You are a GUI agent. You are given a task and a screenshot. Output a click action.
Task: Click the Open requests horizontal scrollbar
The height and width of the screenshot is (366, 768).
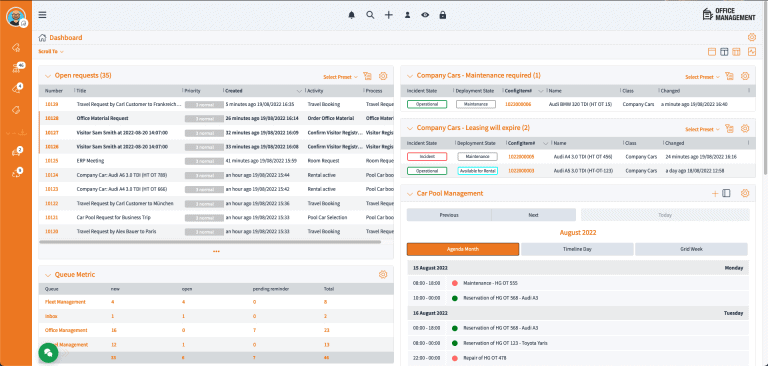[x=210, y=242]
